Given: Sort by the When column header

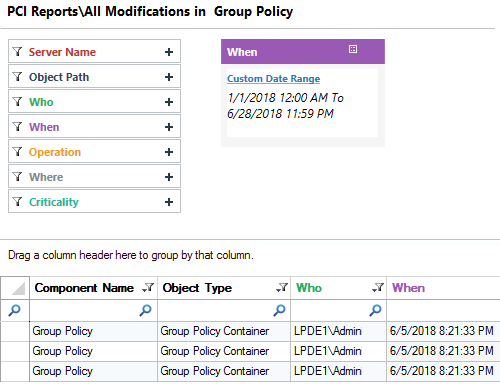Looking at the screenshot, I should 408,288.
